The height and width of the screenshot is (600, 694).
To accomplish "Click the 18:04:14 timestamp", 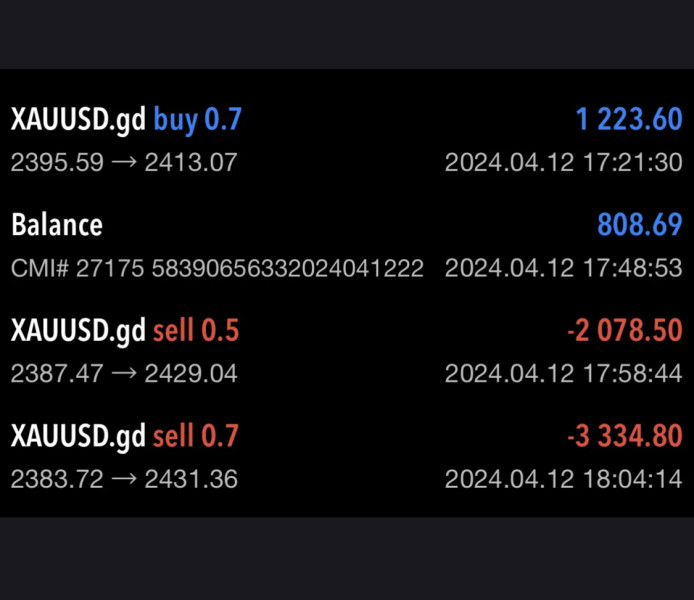I will (563, 479).
